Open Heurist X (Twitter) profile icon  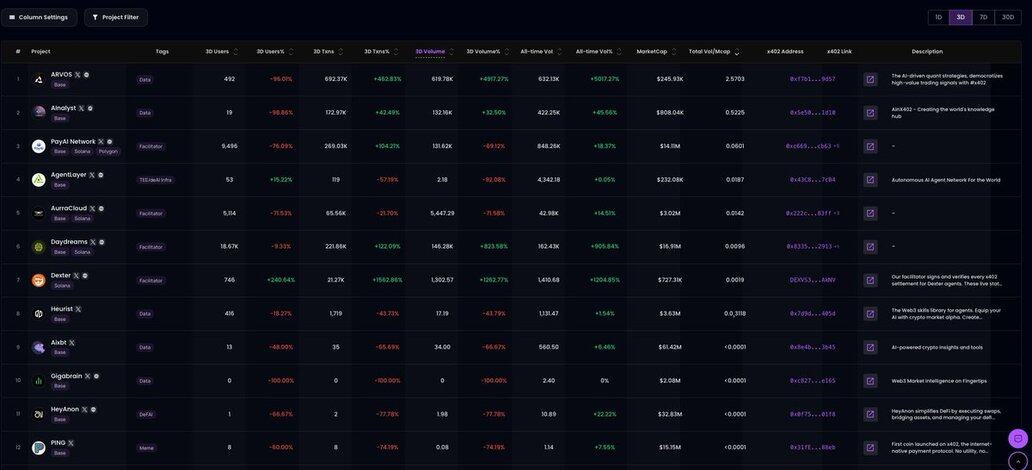point(78,309)
